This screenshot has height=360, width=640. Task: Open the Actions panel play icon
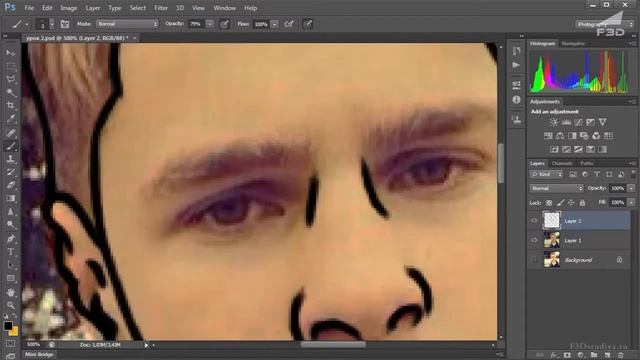[x=516, y=65]
